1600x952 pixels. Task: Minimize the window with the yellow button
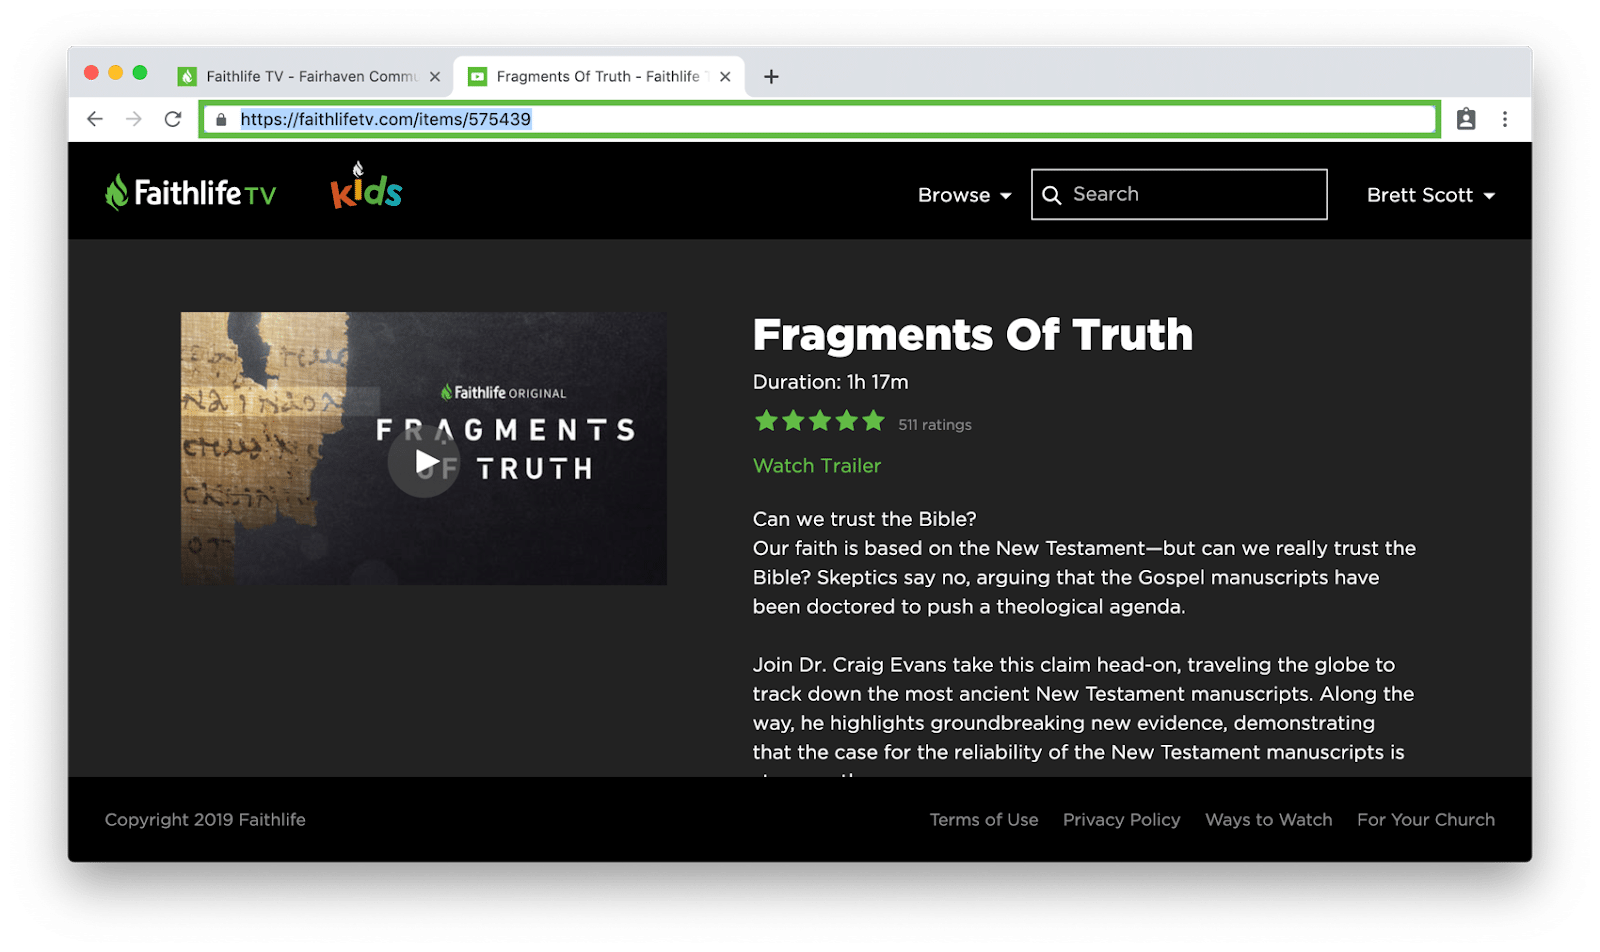(115, 73)
